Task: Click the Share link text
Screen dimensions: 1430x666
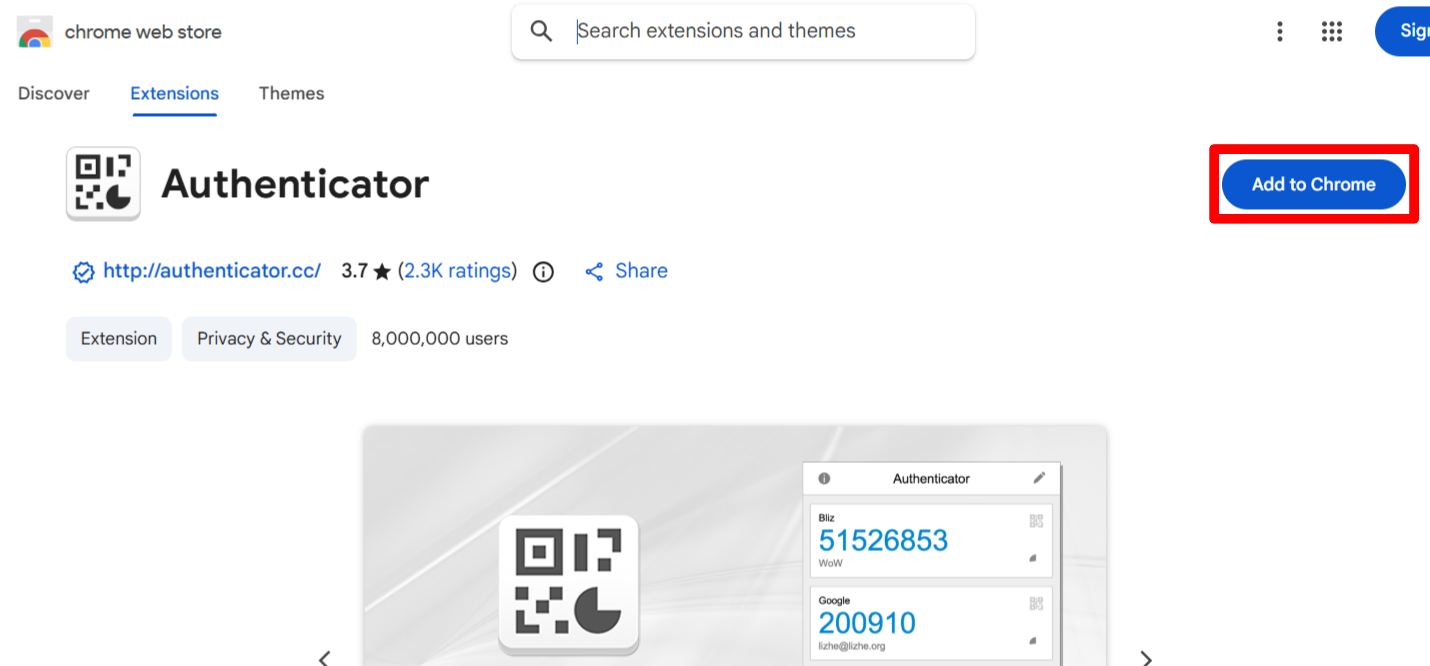Action: click(641, 271)
